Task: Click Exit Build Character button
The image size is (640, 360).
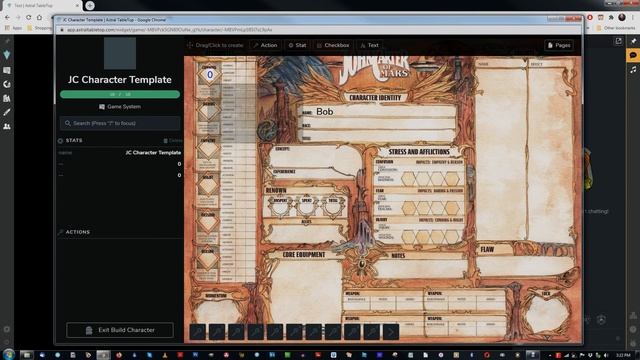Action: [120, 330]
